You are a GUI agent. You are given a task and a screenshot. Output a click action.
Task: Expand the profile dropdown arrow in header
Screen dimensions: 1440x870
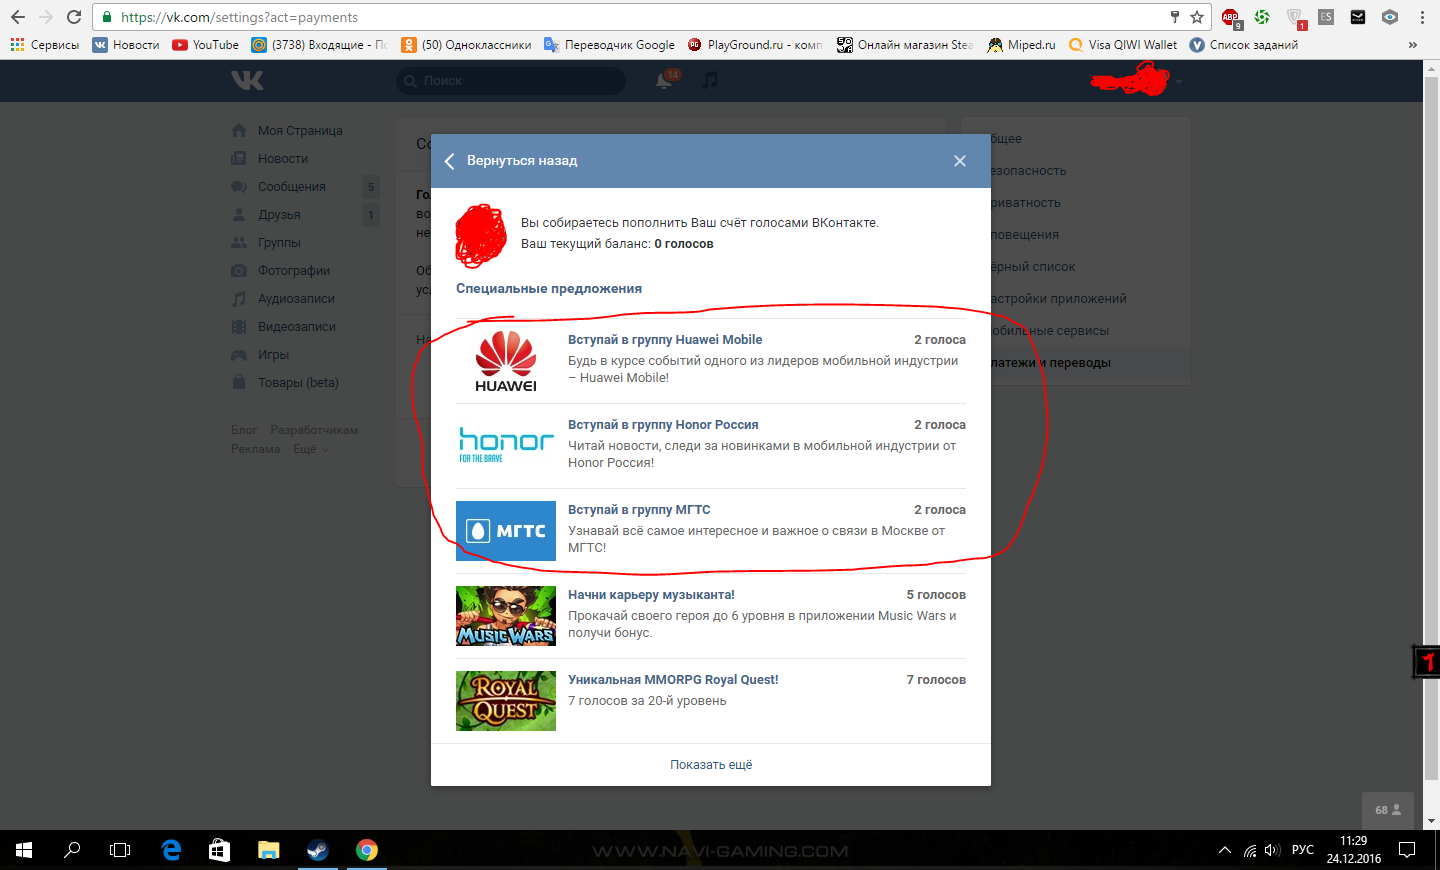(1179, 81)
